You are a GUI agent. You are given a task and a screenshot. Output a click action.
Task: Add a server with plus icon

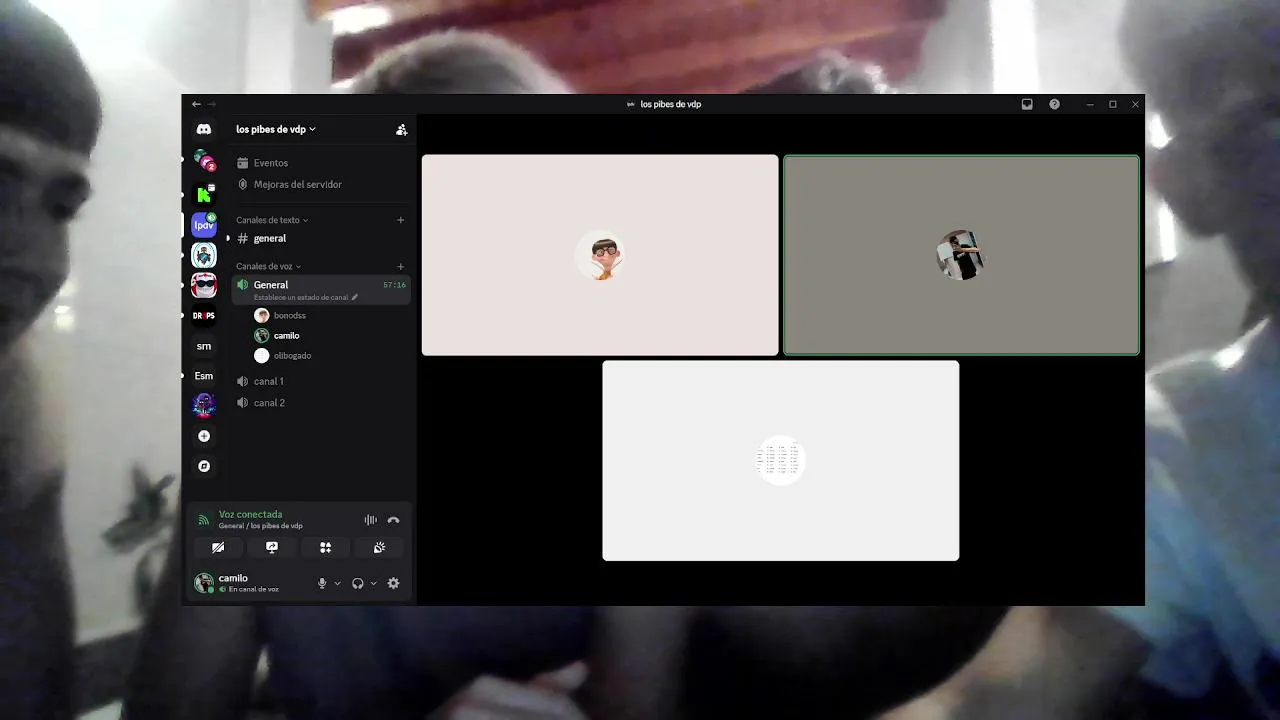click(204, 436)
